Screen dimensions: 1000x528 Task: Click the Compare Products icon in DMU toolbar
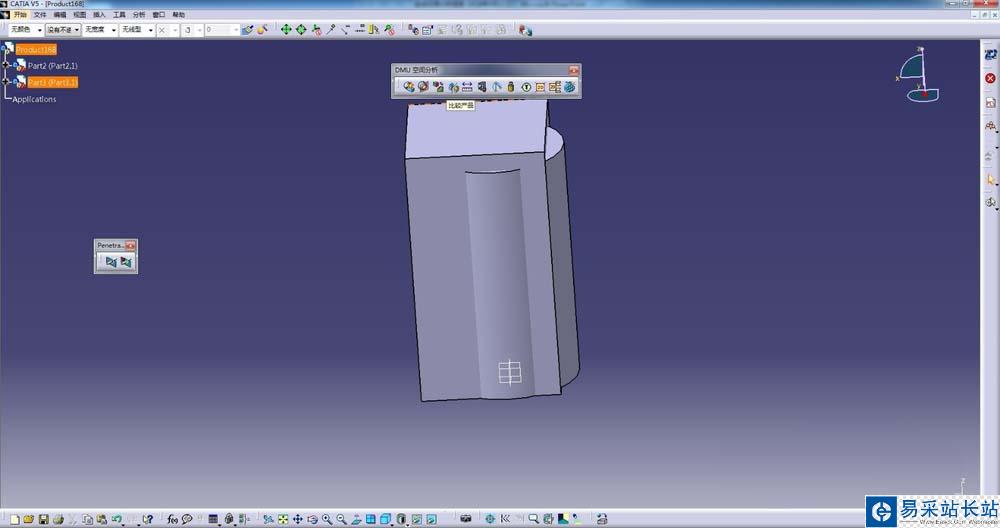point(453,87)
